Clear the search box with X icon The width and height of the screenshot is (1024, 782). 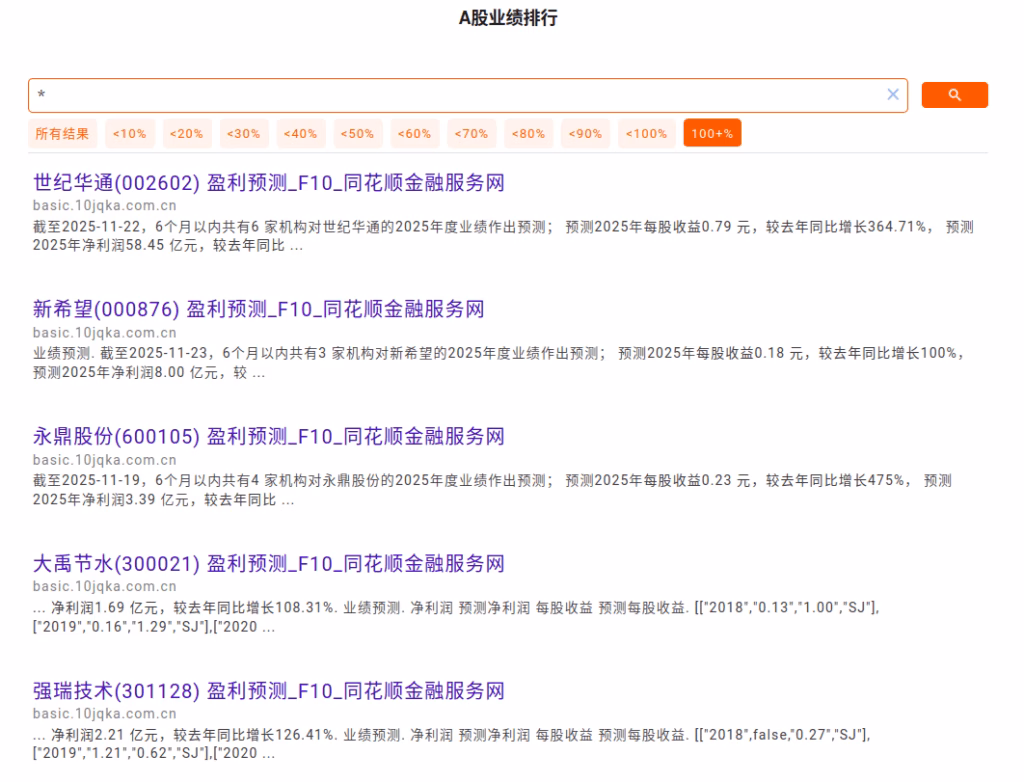coord(893,95)
